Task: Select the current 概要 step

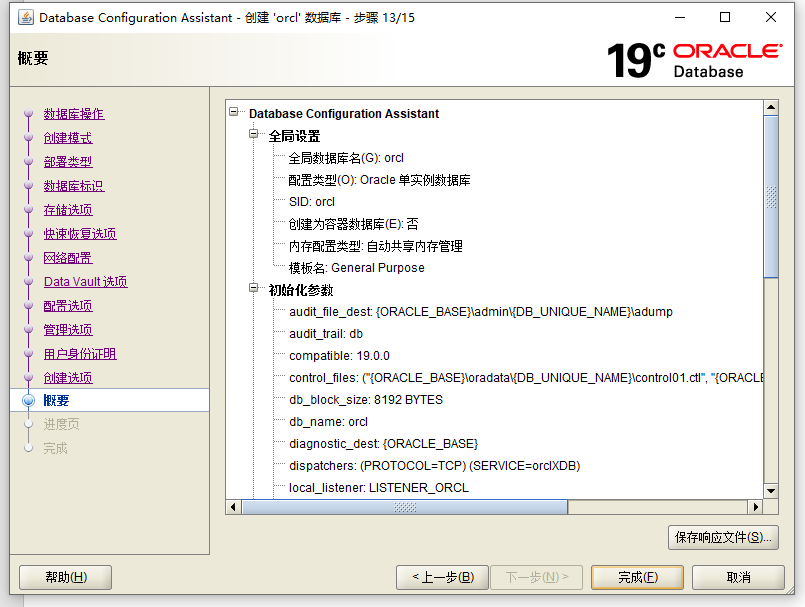Action: [x=56, y=401]
